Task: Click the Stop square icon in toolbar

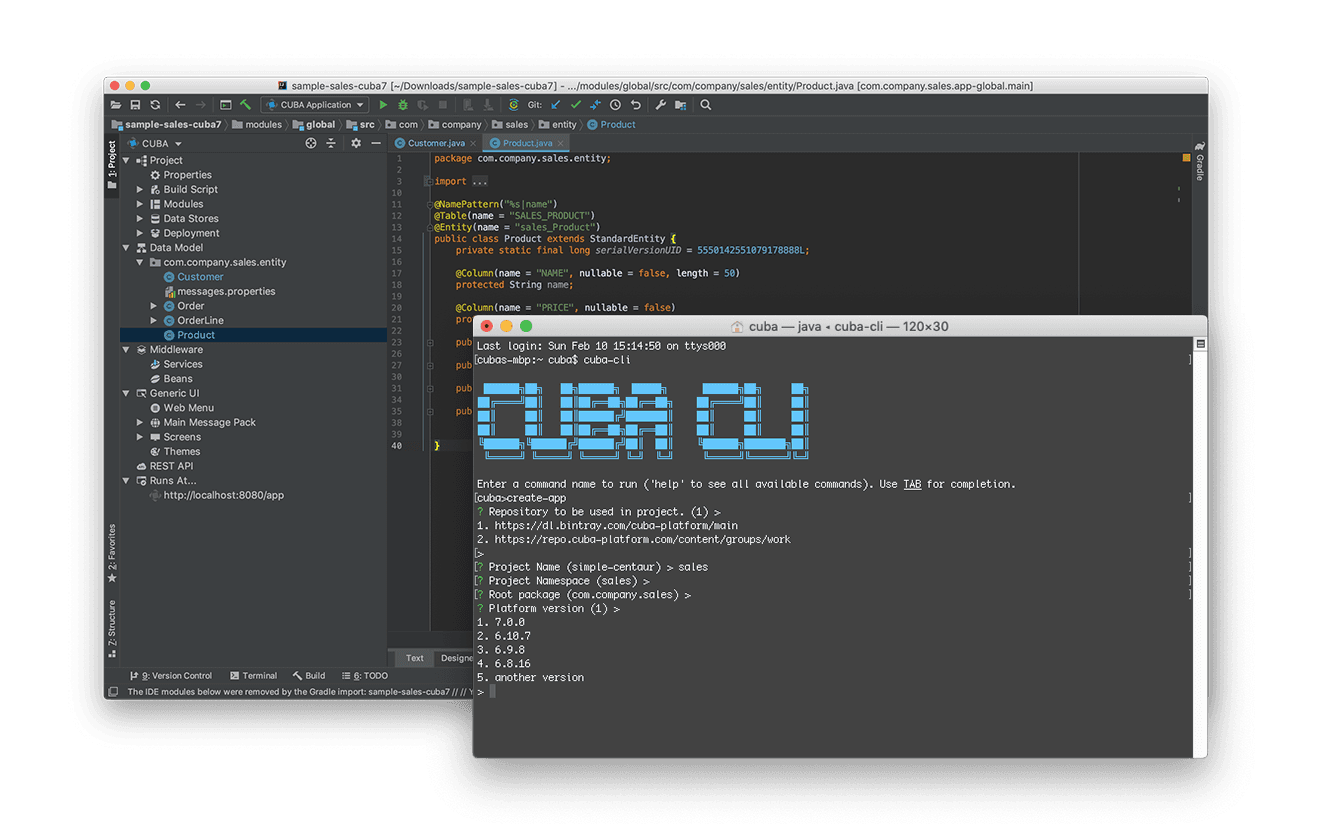Action: click(x=443, y=105)
